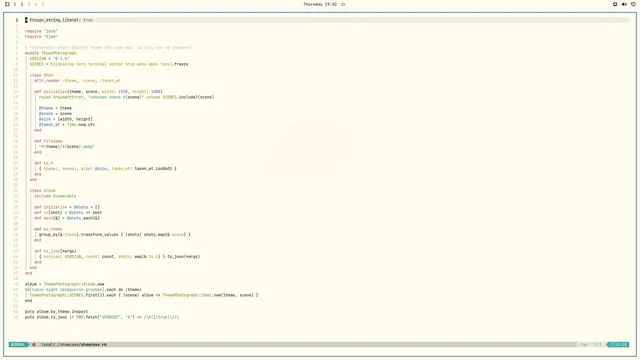Switch to workspace 5
The width and height of the screenshot is (640, 360).
tap(42, 4)
